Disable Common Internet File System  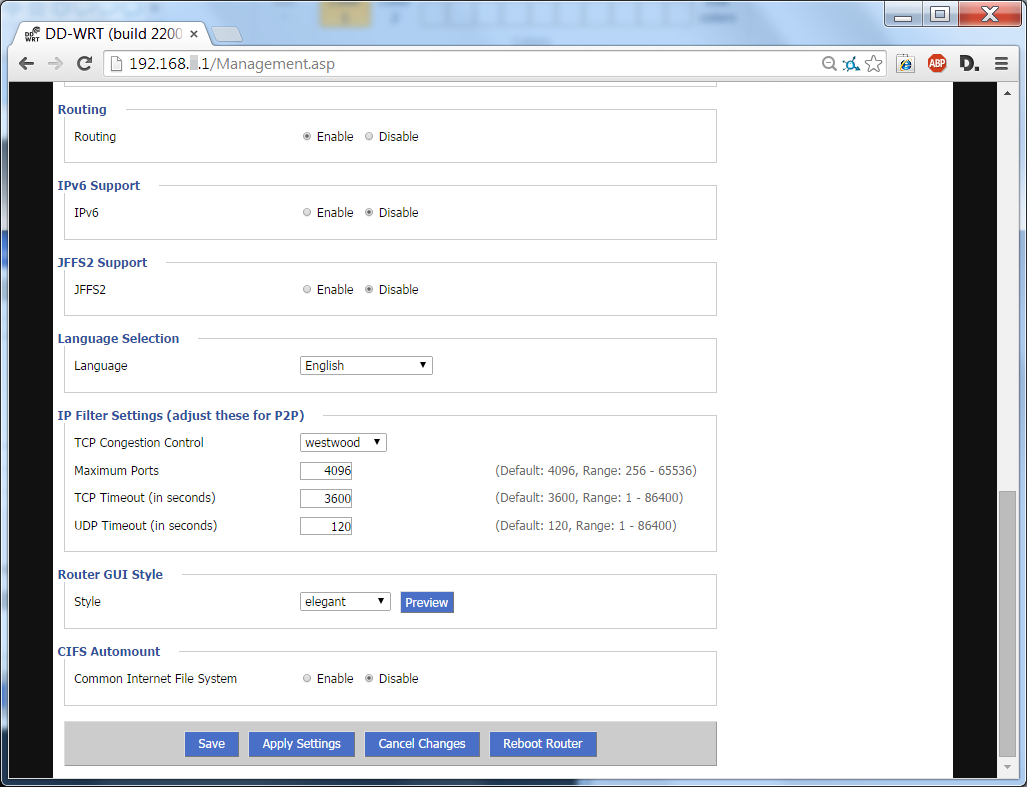click(369, 678)
